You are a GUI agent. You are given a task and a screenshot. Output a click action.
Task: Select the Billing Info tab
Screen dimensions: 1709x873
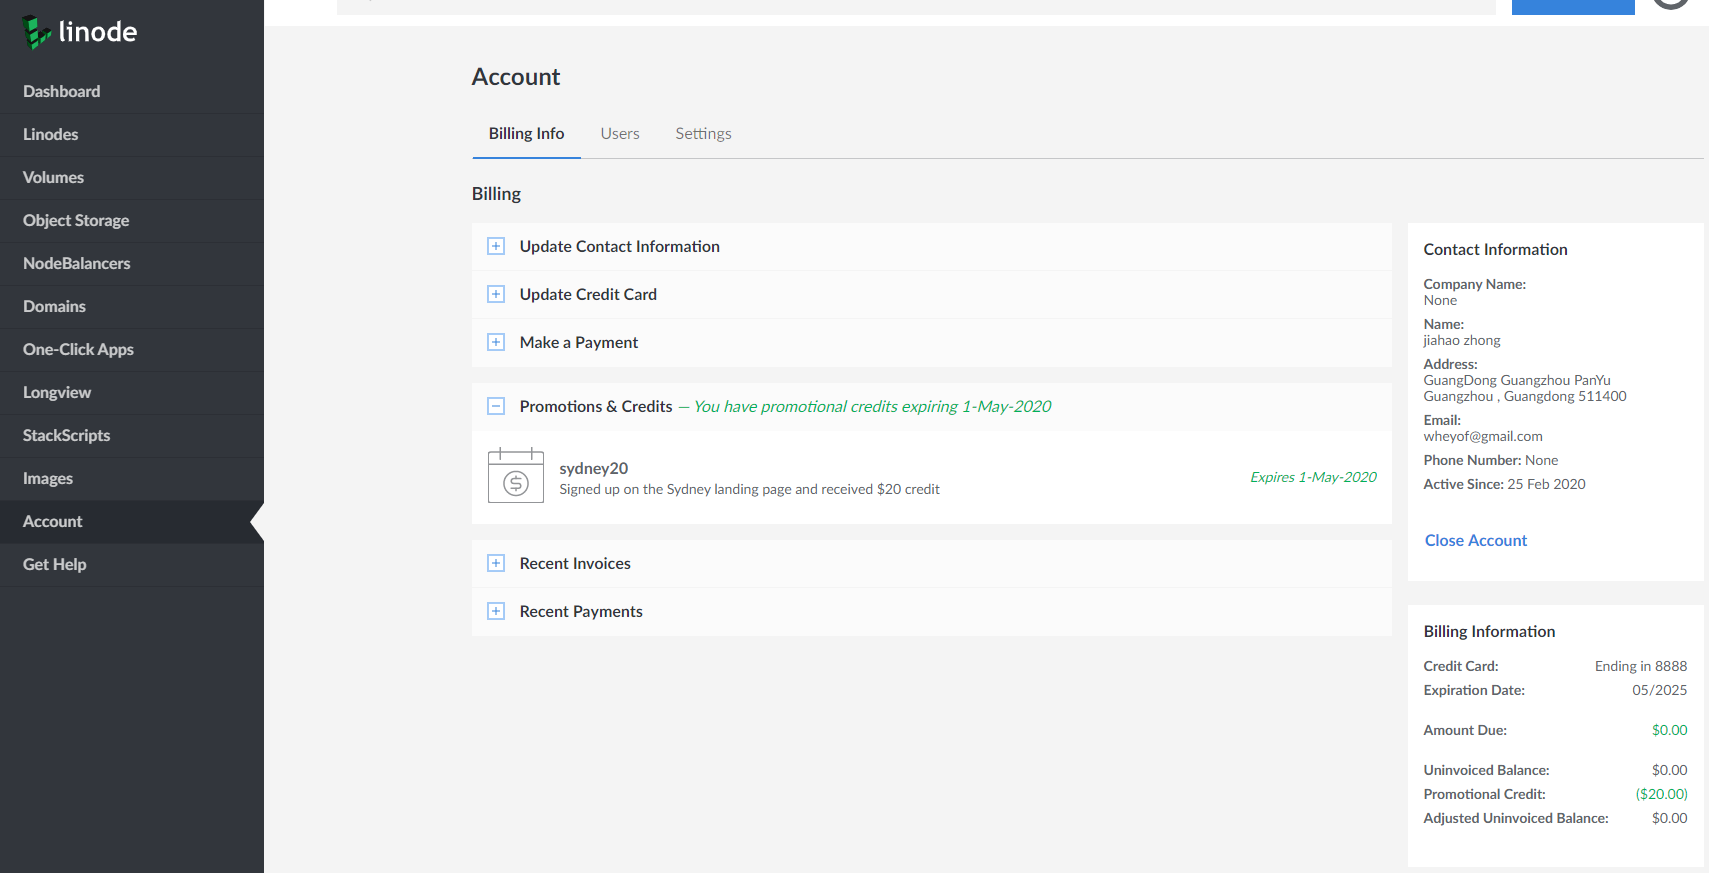click(x=526, y=133)
